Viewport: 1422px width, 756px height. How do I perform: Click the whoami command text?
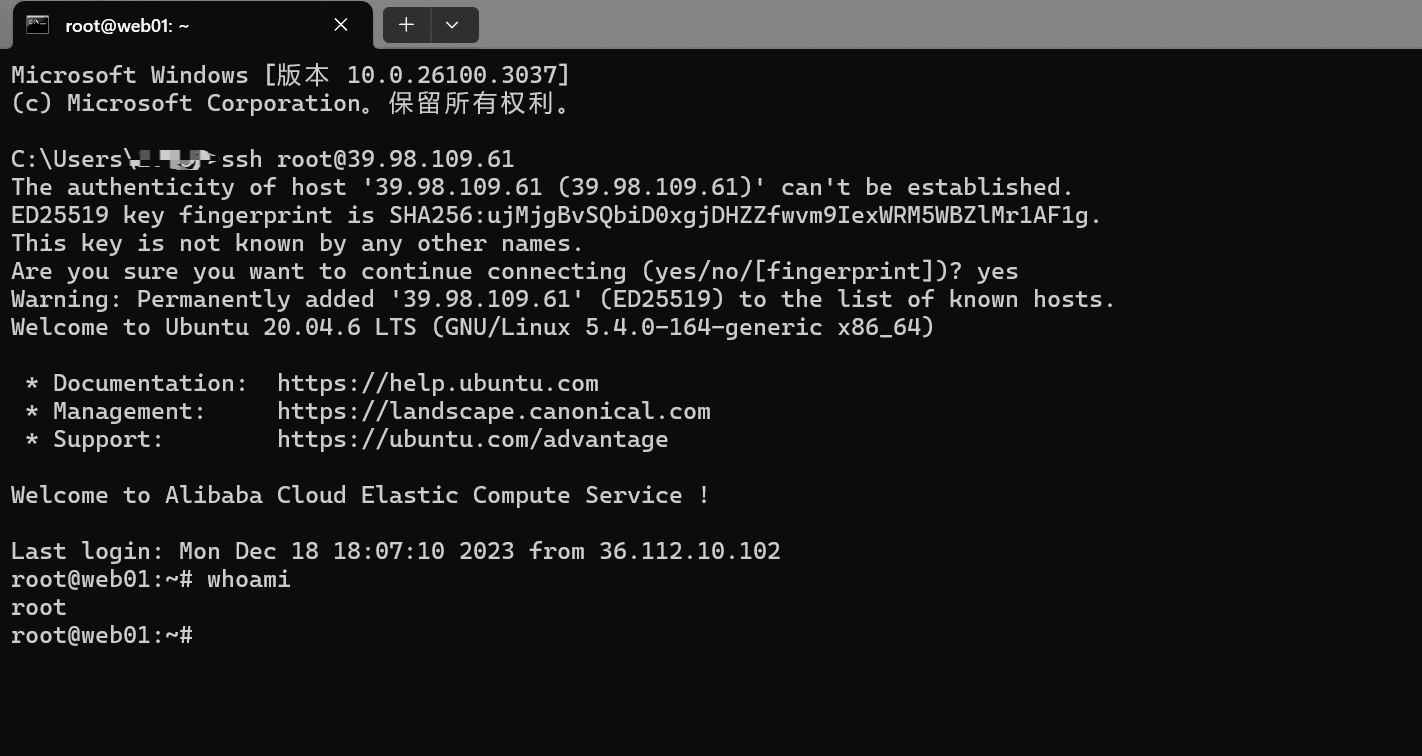coord(249,579)
